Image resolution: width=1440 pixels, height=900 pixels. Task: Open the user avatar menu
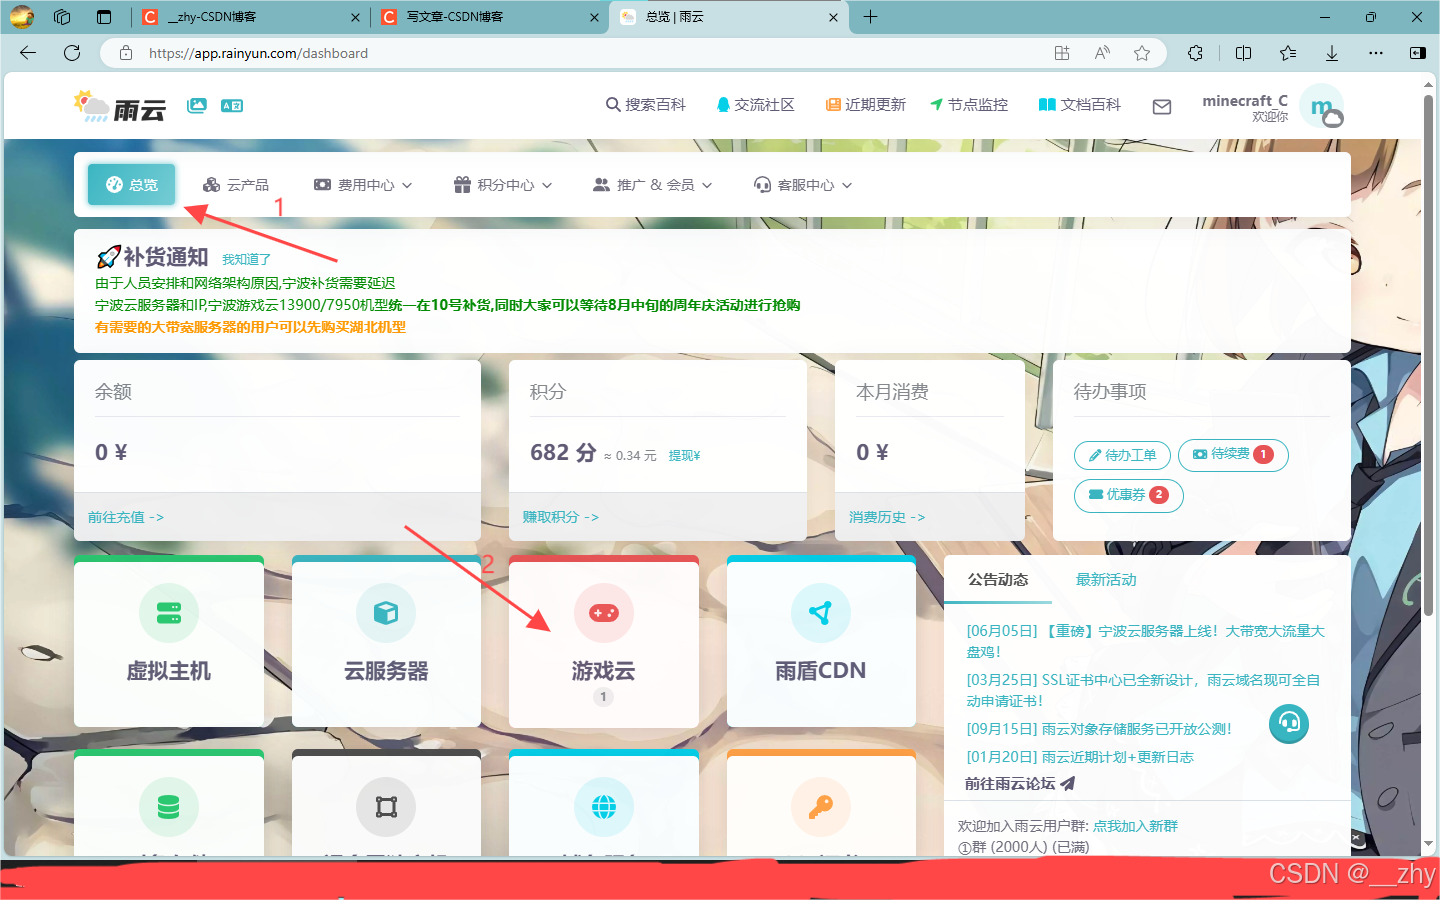point(1321,106)
